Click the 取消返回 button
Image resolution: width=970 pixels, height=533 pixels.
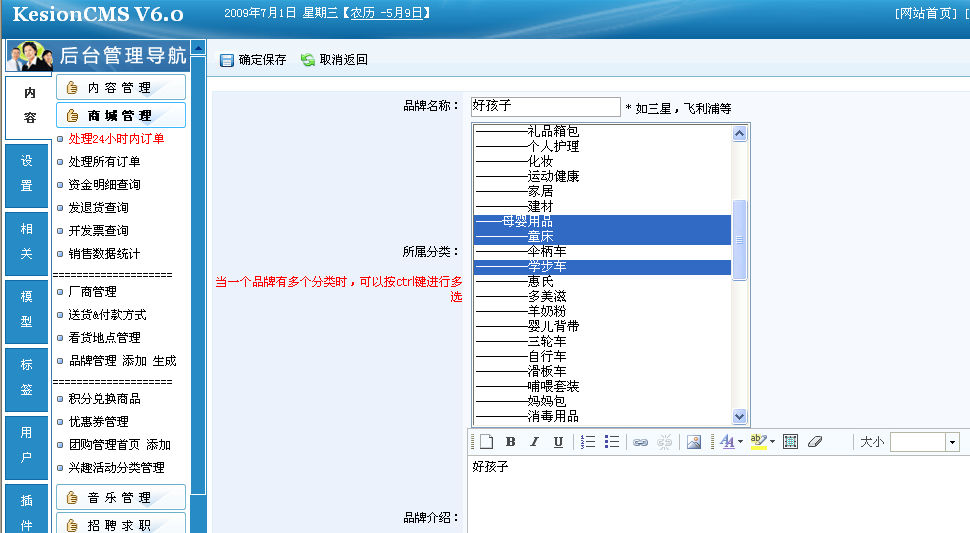pos(334,59)
